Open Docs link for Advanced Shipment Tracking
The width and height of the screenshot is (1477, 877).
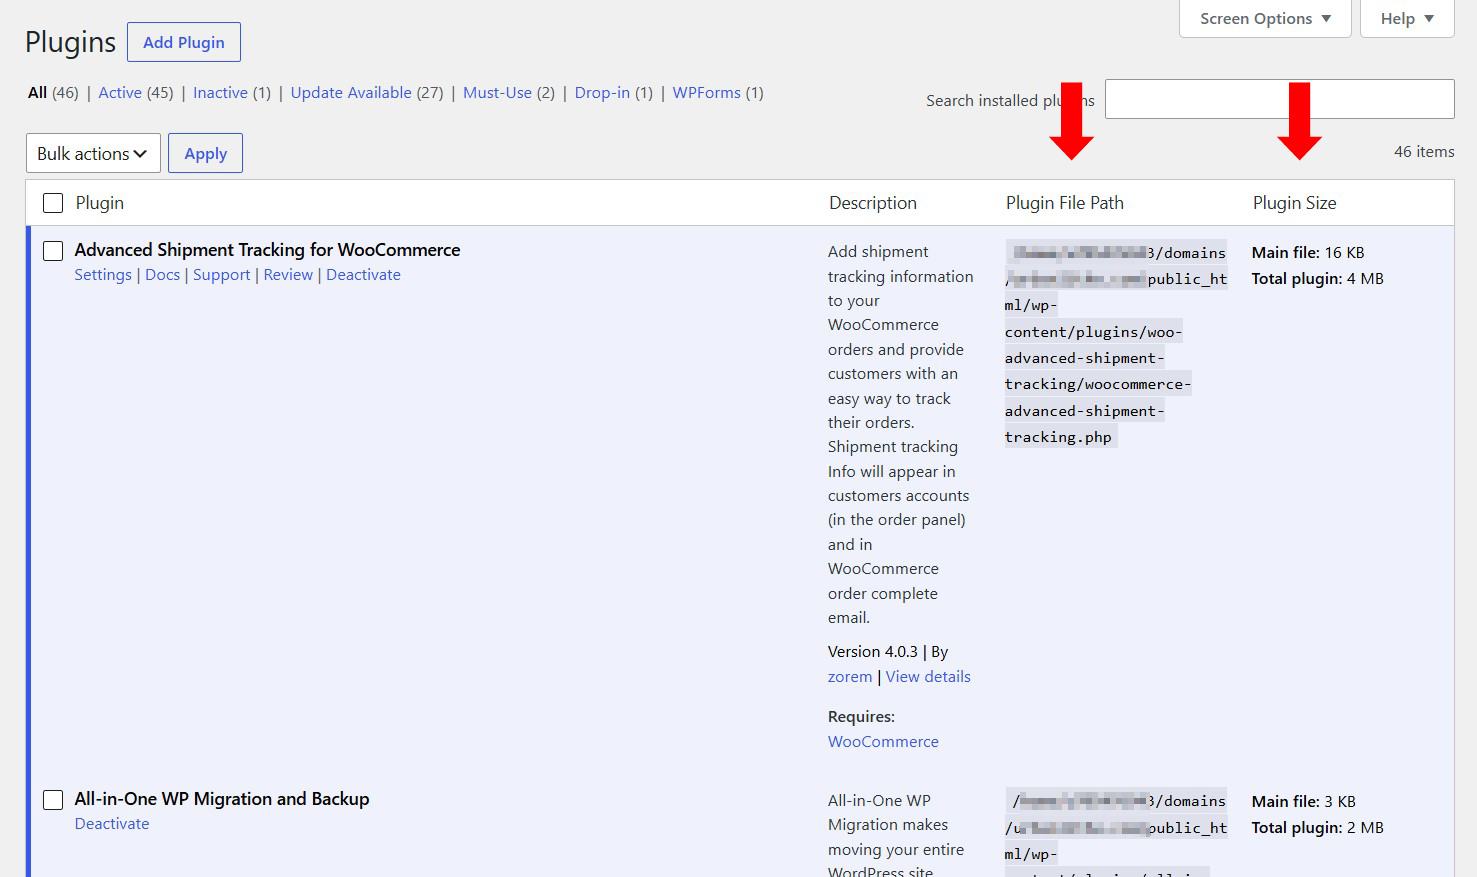(x=163, y=275)
